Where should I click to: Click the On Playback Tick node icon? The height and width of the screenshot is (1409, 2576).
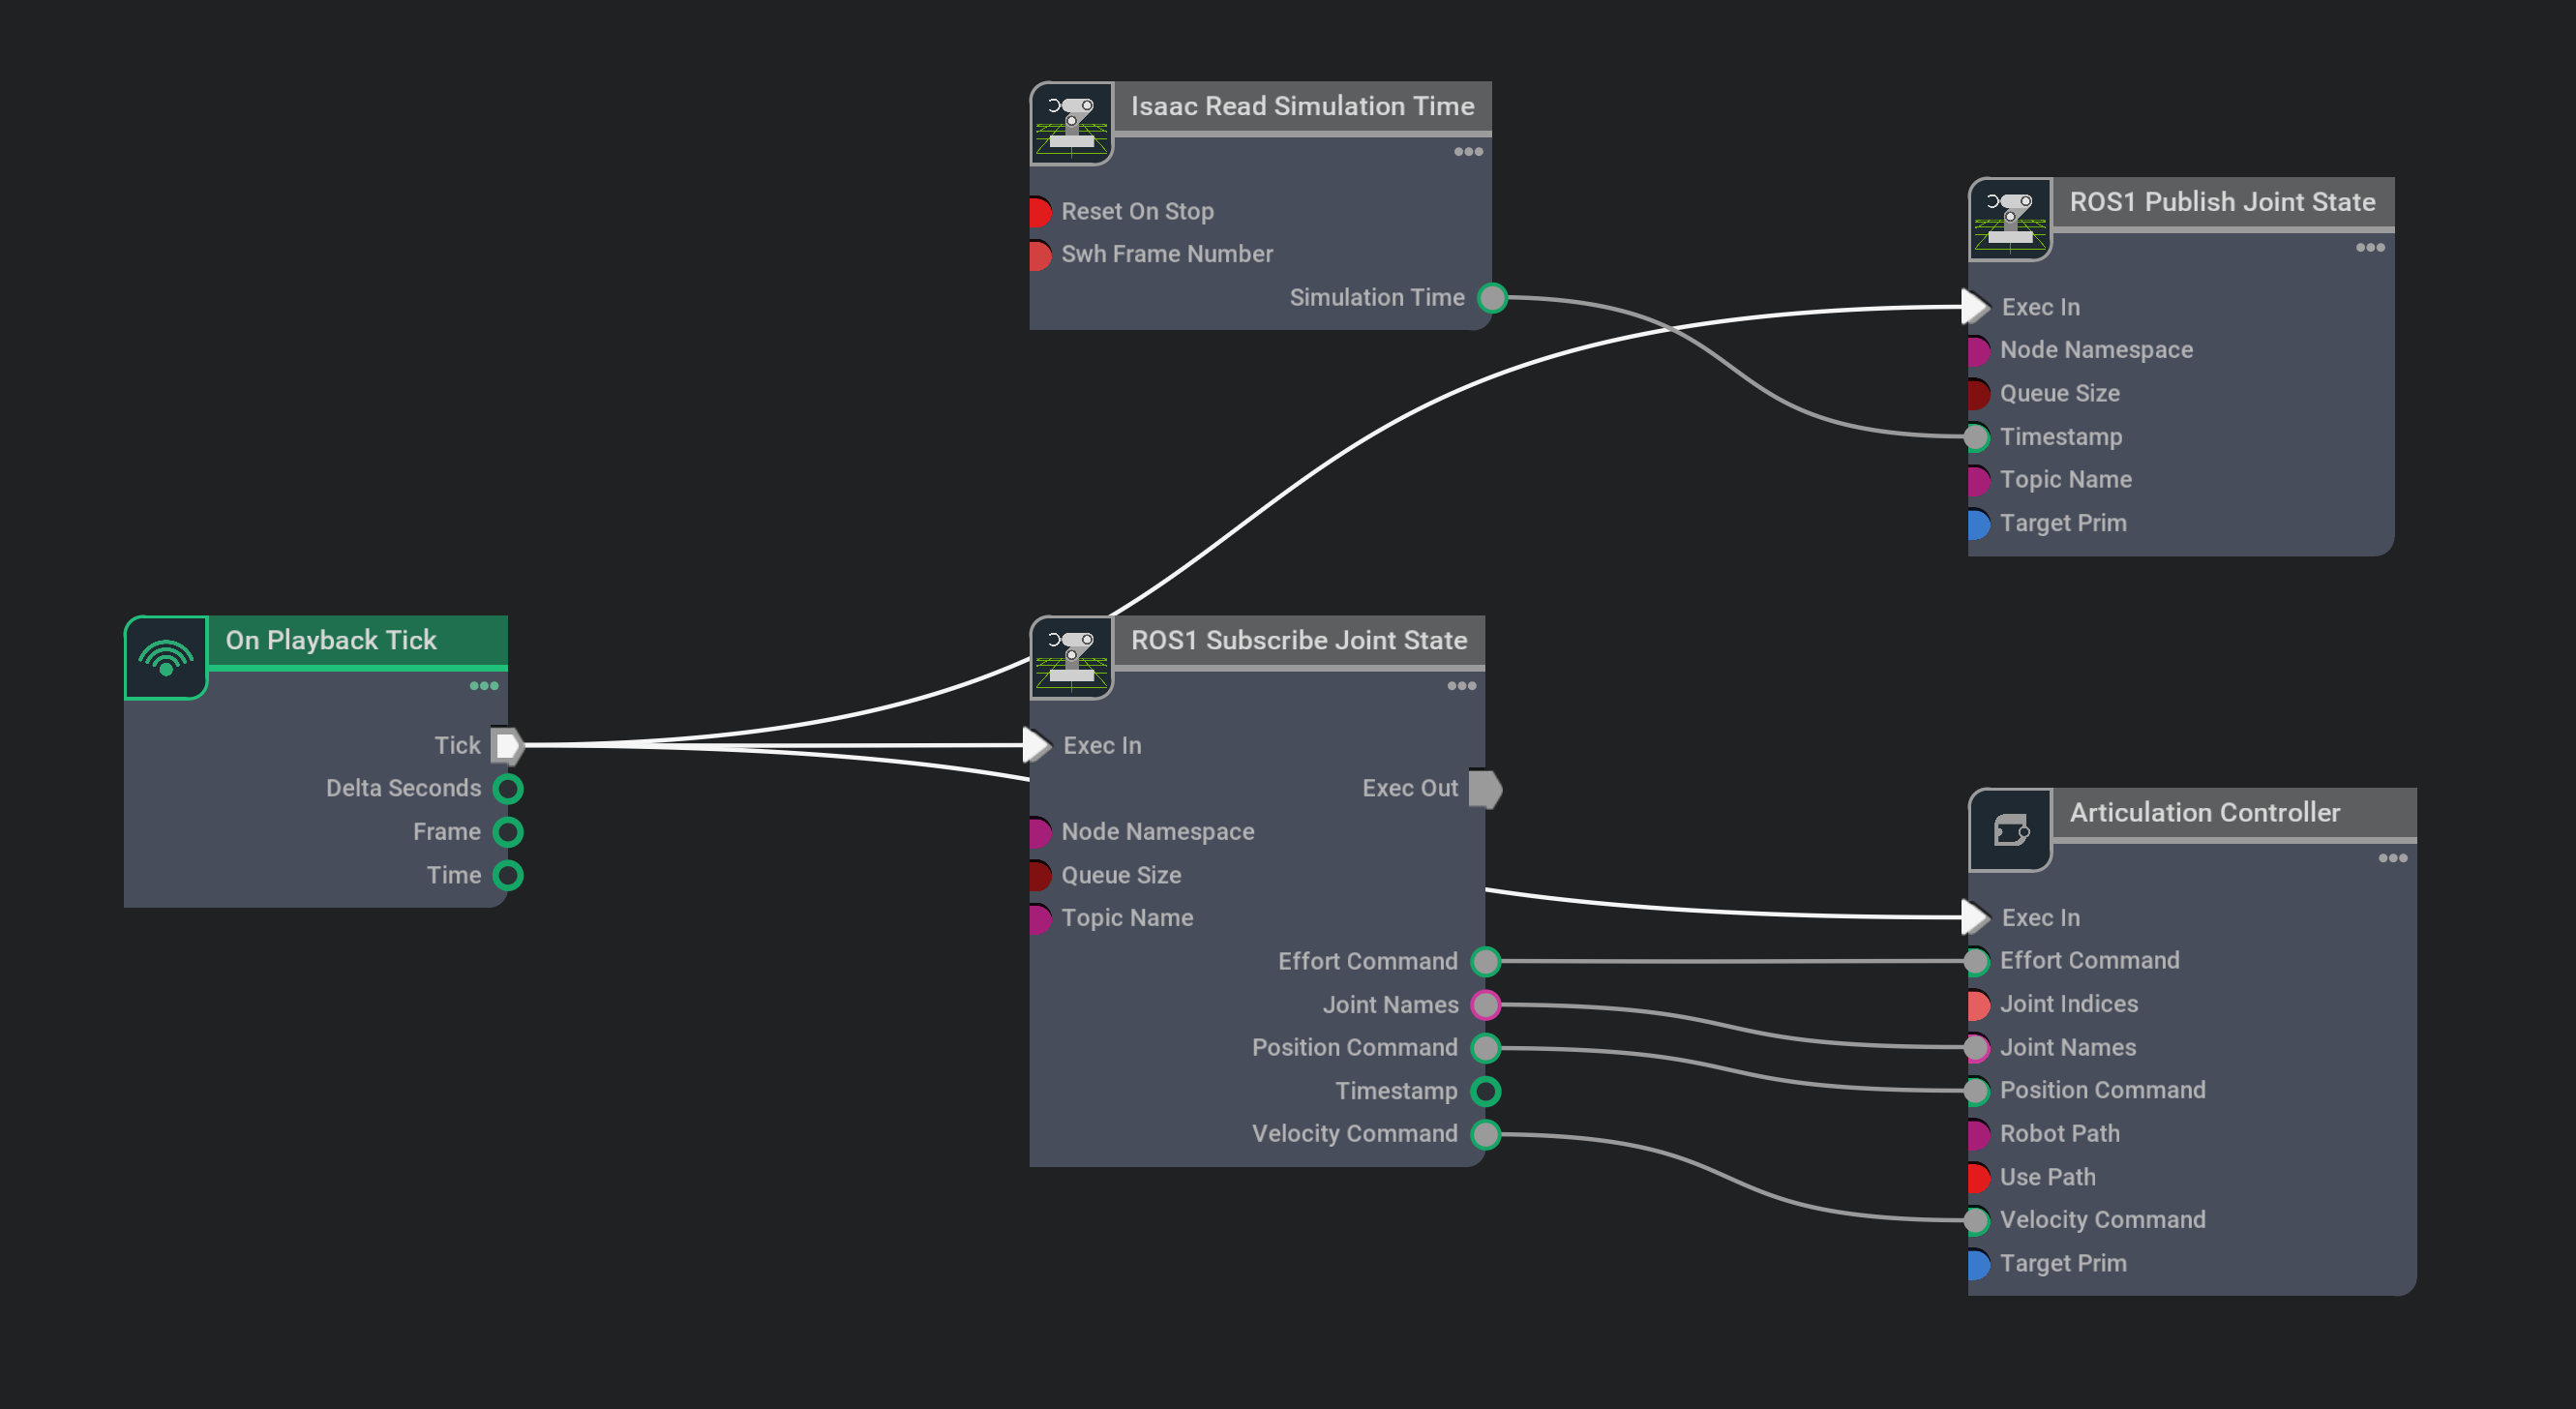click(x=166, y=658)
